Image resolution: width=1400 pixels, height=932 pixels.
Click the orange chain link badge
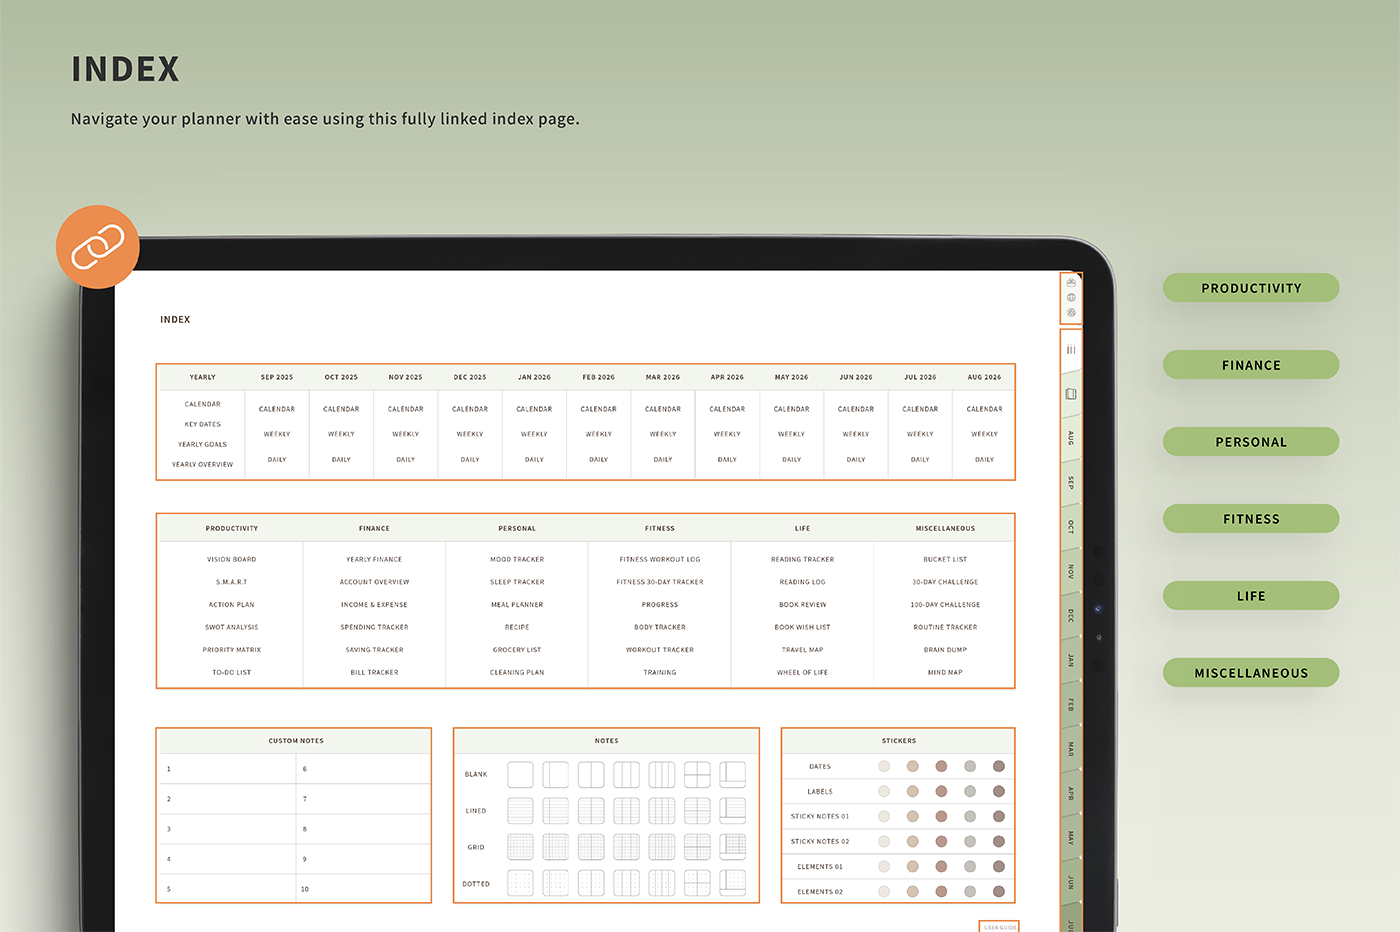point(97,247)
